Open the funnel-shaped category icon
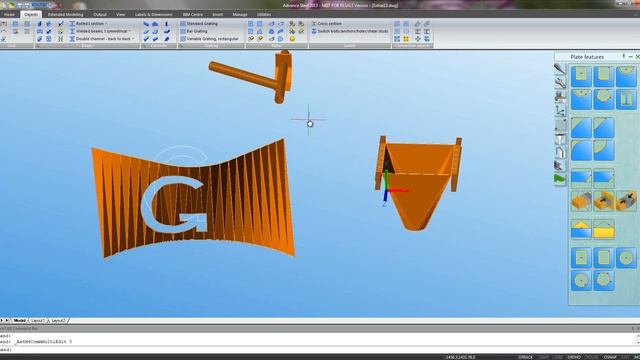Image resolution: width=640 pixels, height=360 pixels. click(560, 139)
